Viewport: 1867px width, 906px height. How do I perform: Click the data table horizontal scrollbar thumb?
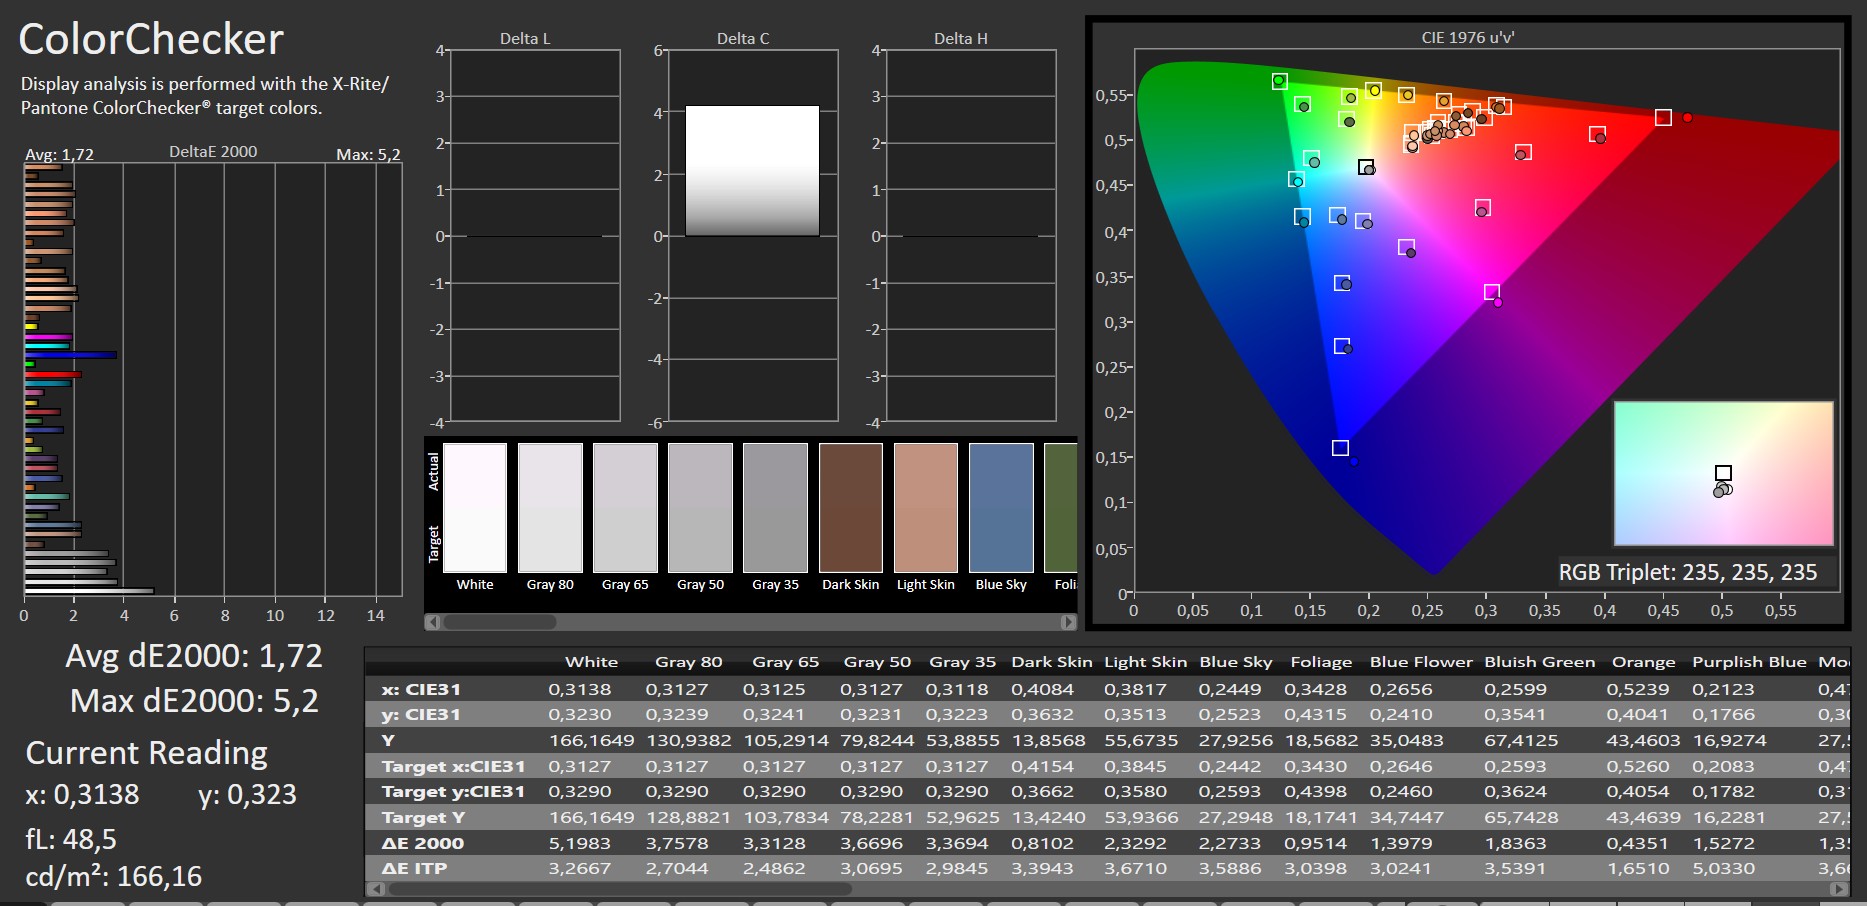pyautogui.click(x=618, y=888)
